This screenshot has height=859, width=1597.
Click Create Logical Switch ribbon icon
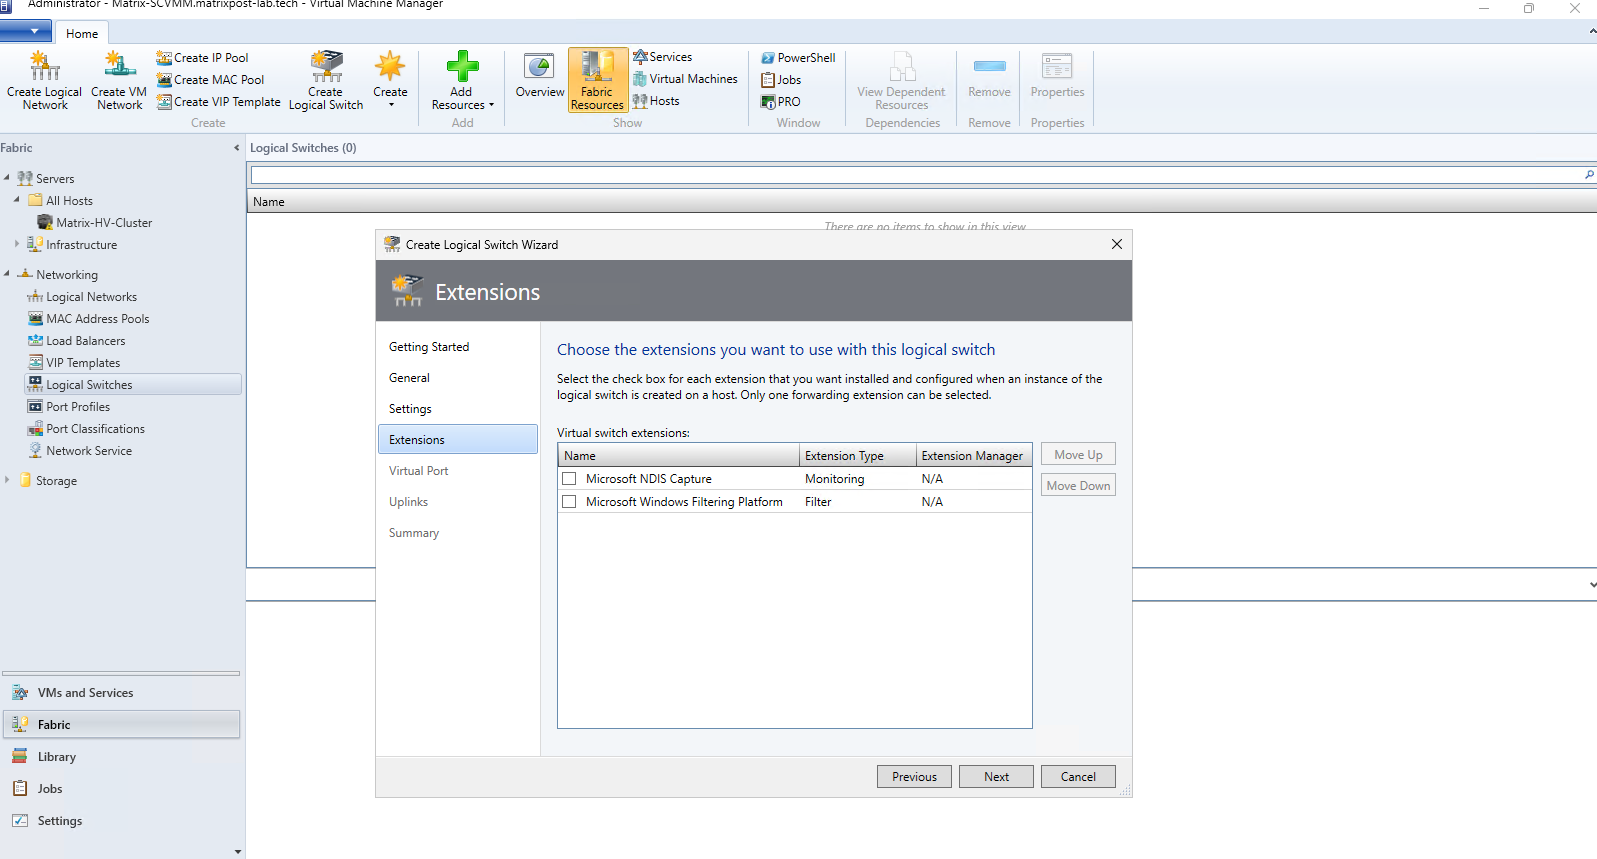(x=326, y=80)
